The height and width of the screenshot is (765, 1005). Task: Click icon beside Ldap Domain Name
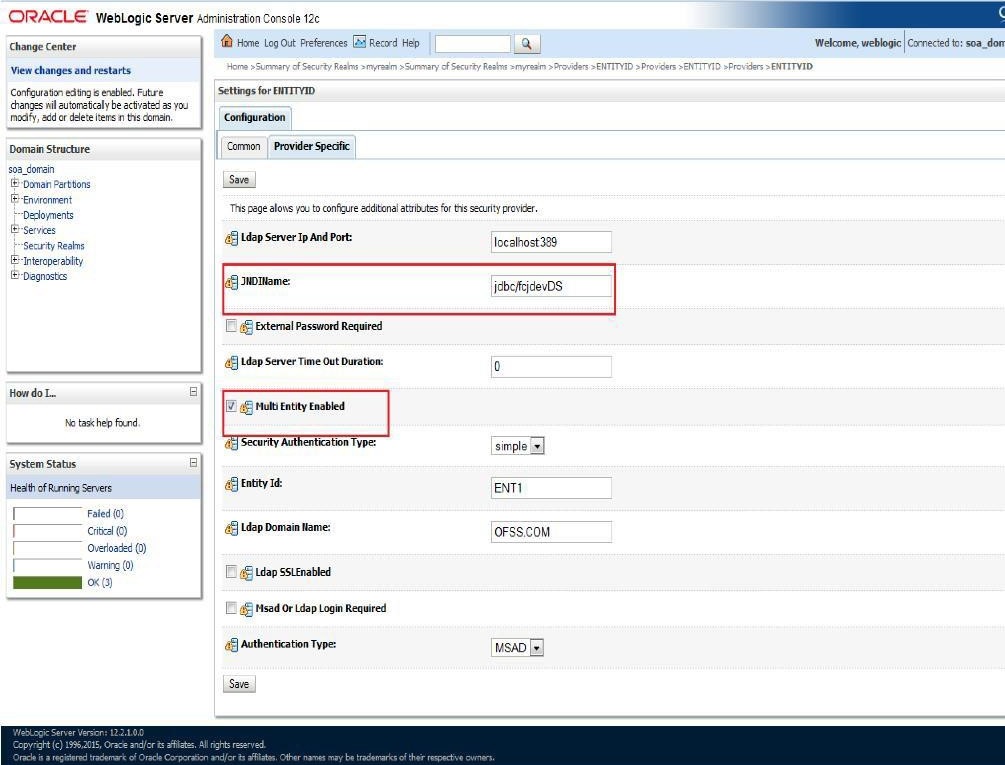click(231, 529)
